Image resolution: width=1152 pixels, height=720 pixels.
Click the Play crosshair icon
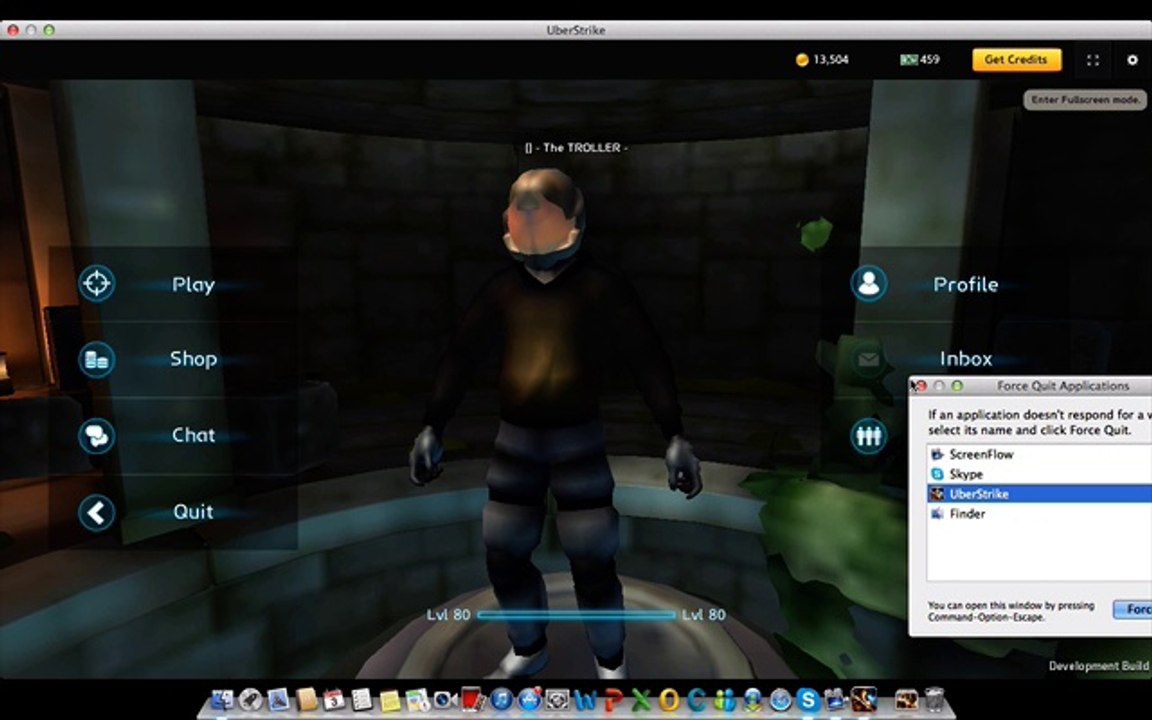pyautogui.click(x=97, y=283)
